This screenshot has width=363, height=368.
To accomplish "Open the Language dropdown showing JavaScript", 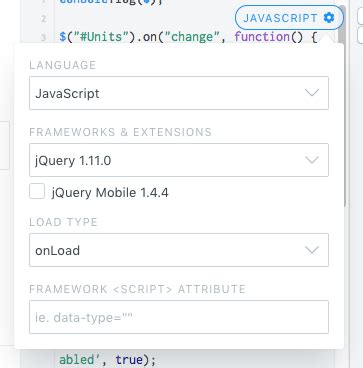I will pos(179,93).
